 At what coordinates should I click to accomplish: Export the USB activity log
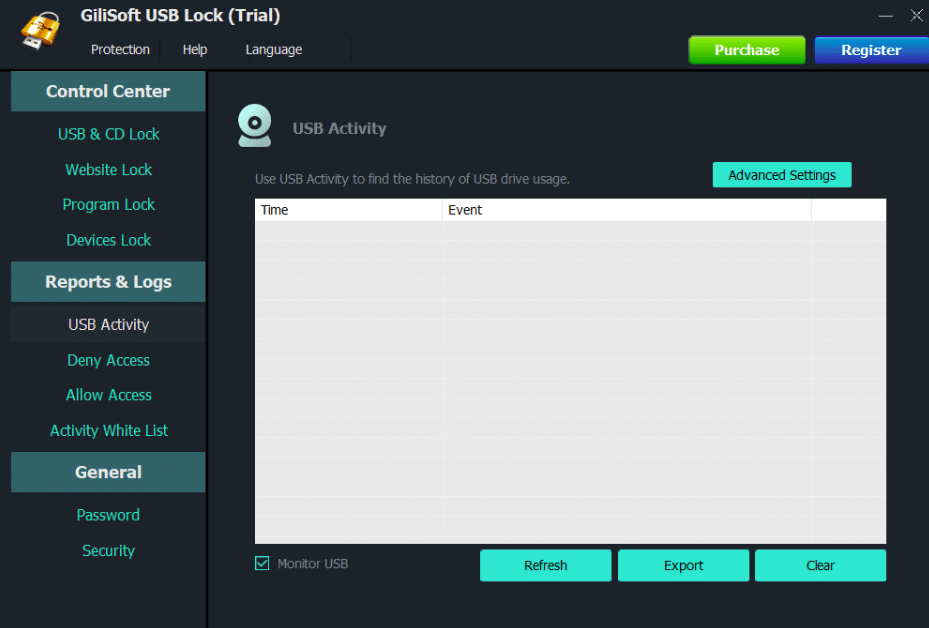(x=684, y=565)
